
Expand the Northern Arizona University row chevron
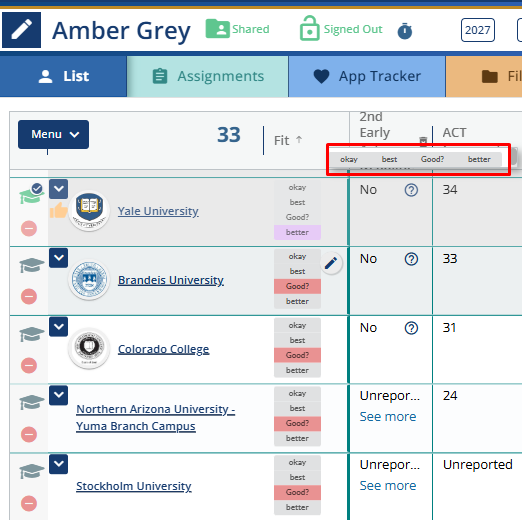pos(59,396)
